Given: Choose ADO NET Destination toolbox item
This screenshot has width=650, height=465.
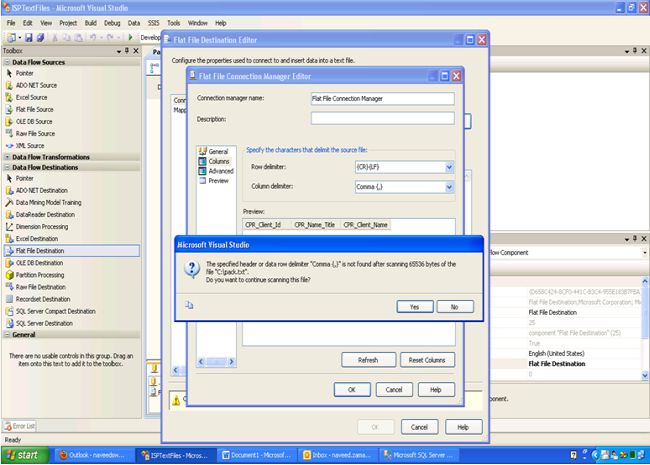Looking at the screenshot, I should [41, 190].
